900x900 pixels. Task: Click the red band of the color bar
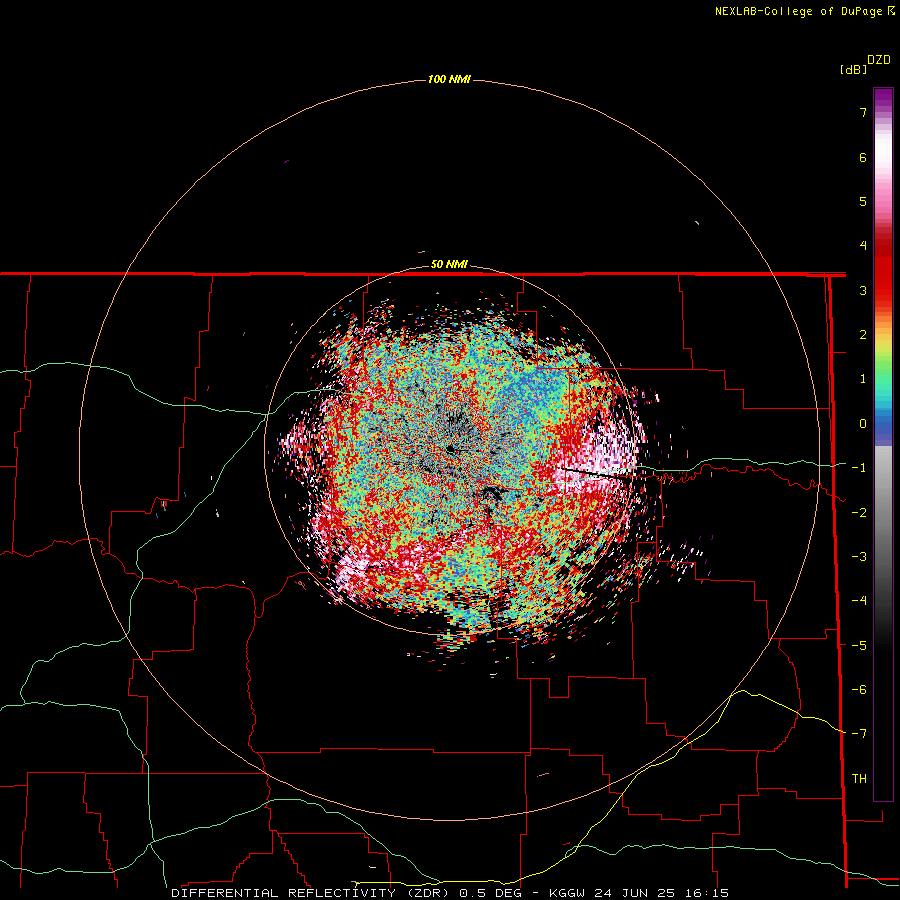point(883,276)
